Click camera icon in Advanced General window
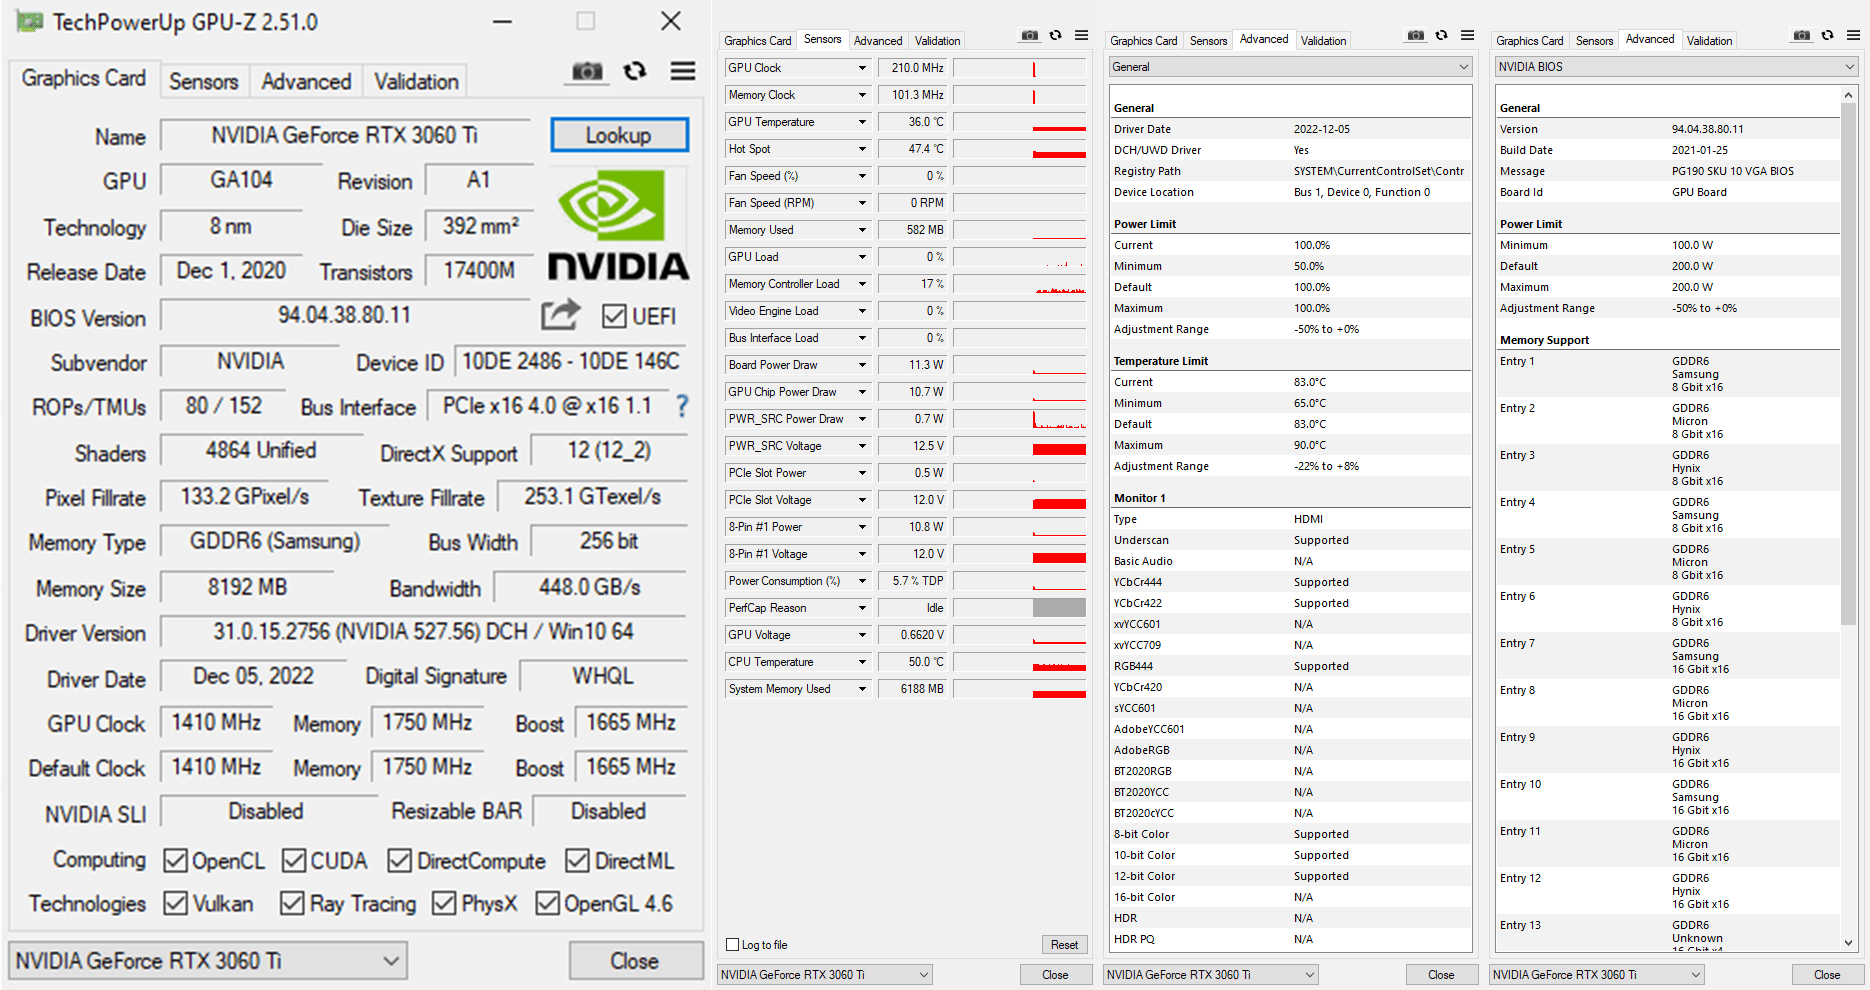The width and height of the screenshot is (1870, 990). (x=1415, y=35)
